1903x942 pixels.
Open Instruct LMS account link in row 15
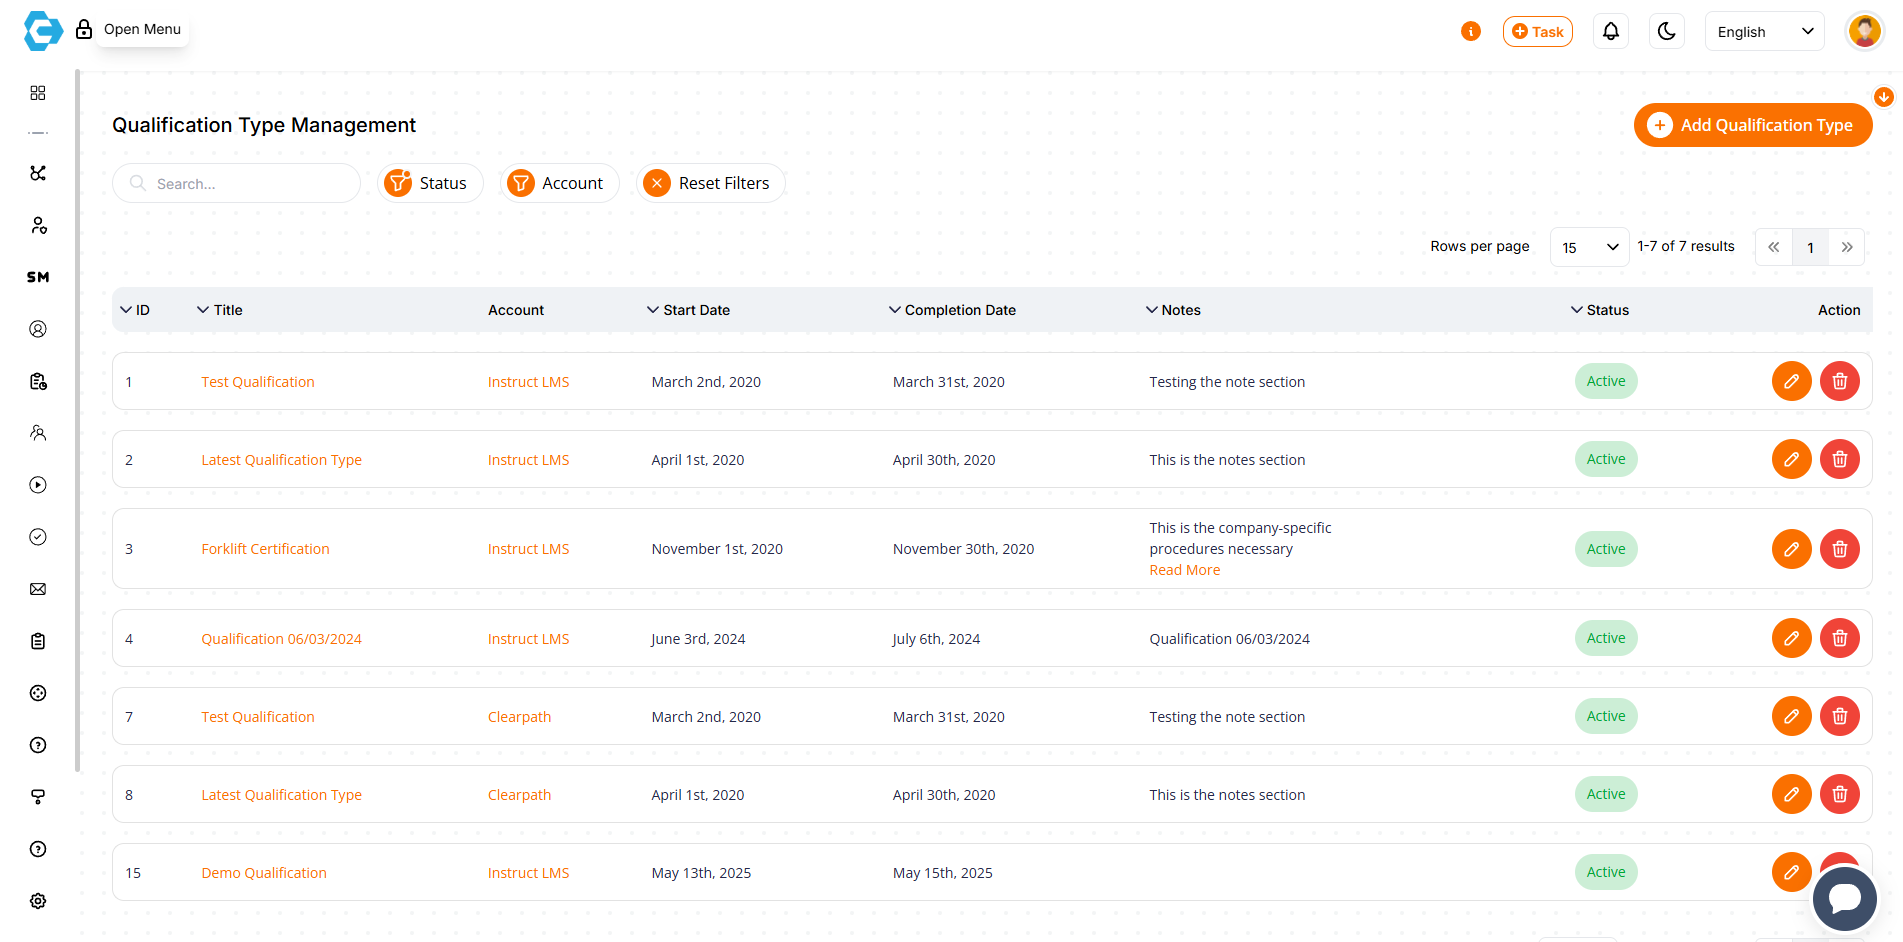tap(528, 873)
